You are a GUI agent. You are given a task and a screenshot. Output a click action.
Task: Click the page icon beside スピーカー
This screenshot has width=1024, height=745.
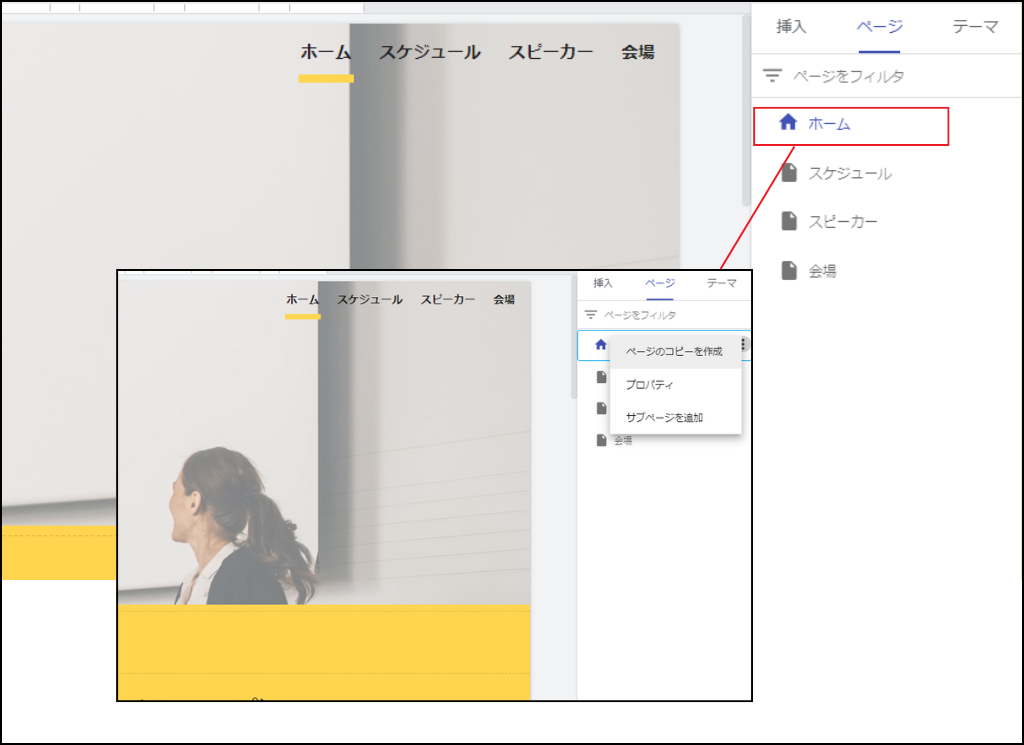coord(791,222)
